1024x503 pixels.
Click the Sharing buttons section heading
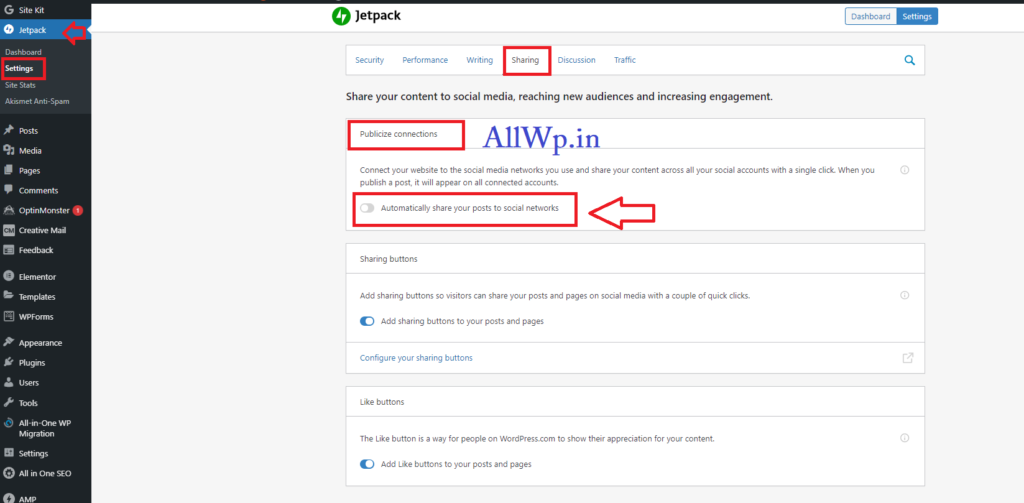(389, 259)
